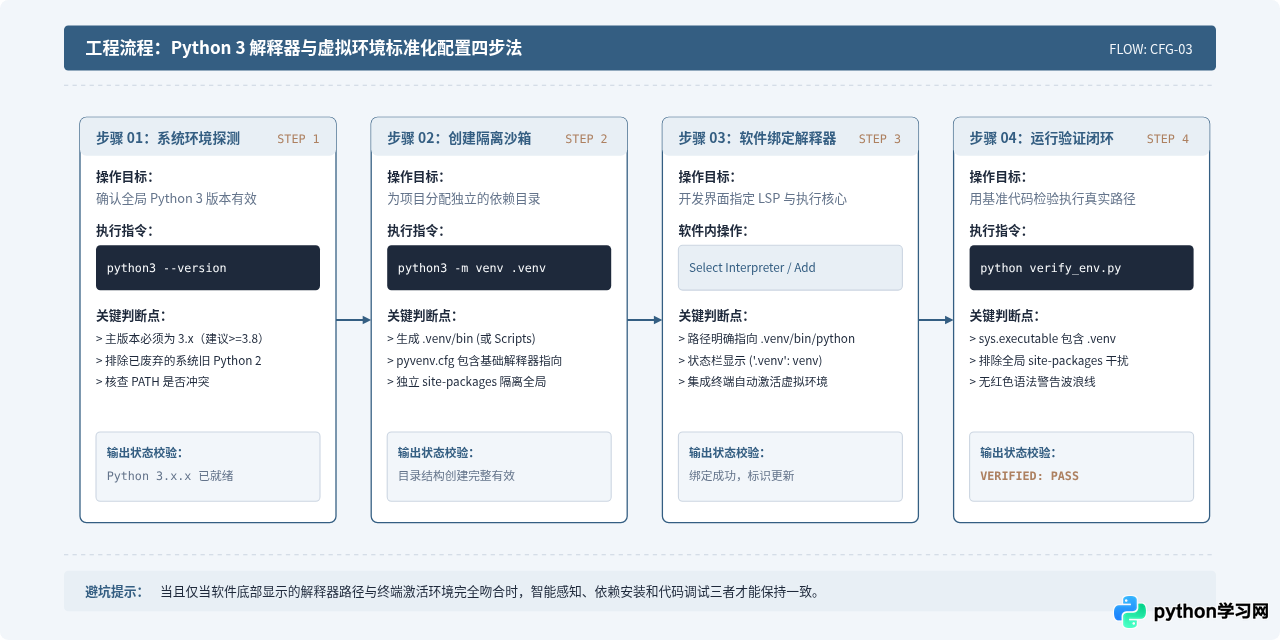Click '集成终端自动激活虚拟环境' line
Viewport: 1280px width, 640px height.
752,382
